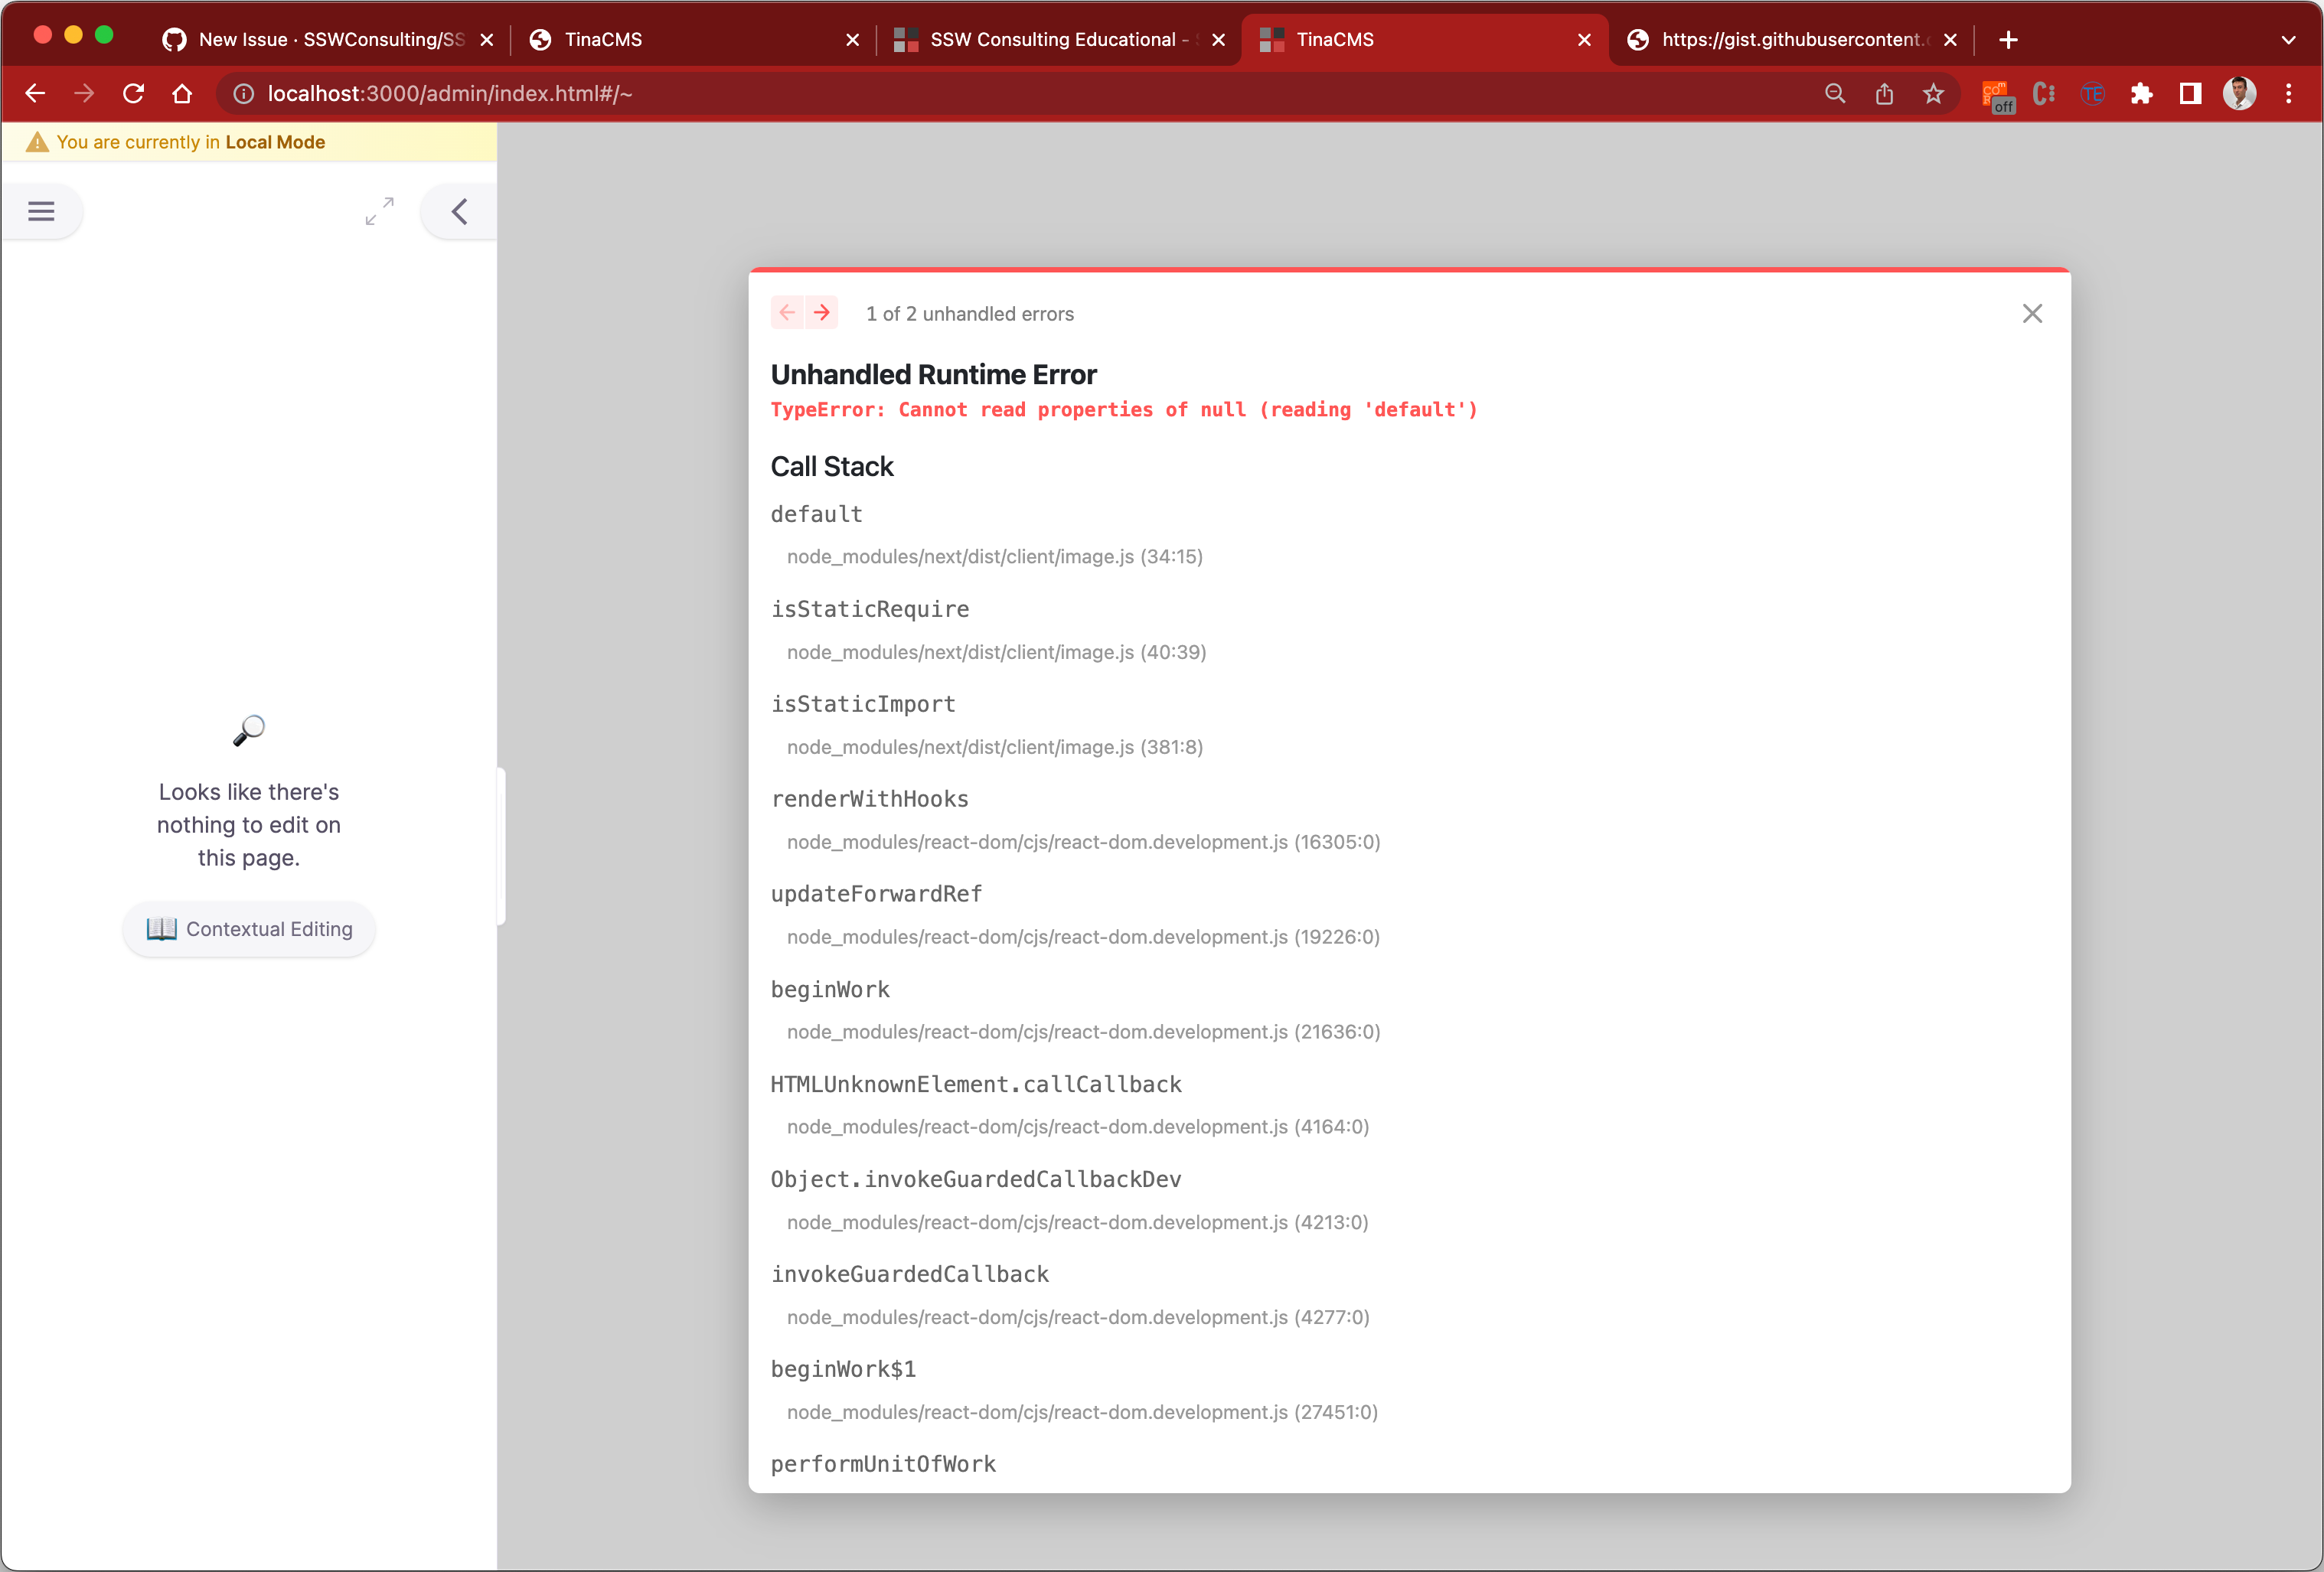Expand the preview panel to fullscreen
This screenshot has height=1572, width=2324.
pyautogui.click(x=378, y=211)
